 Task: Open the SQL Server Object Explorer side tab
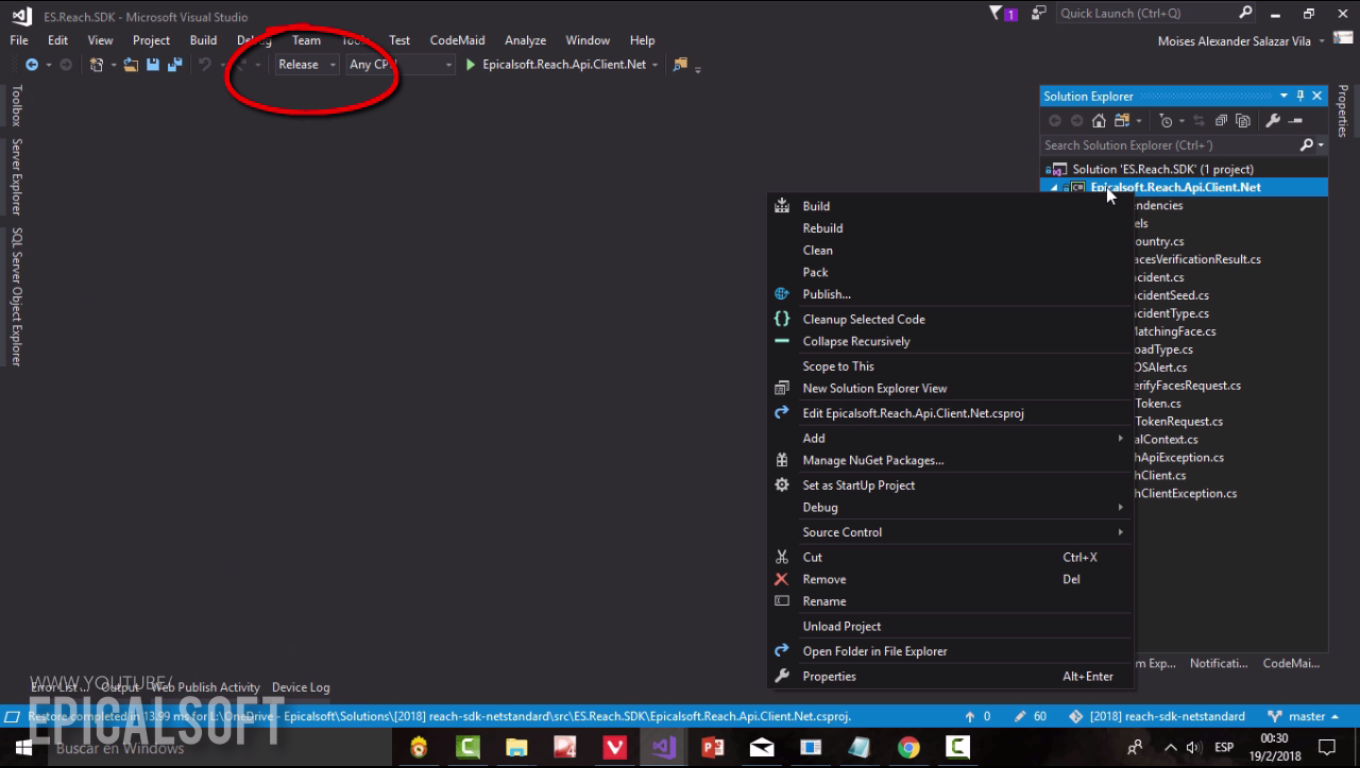(16, 297)
